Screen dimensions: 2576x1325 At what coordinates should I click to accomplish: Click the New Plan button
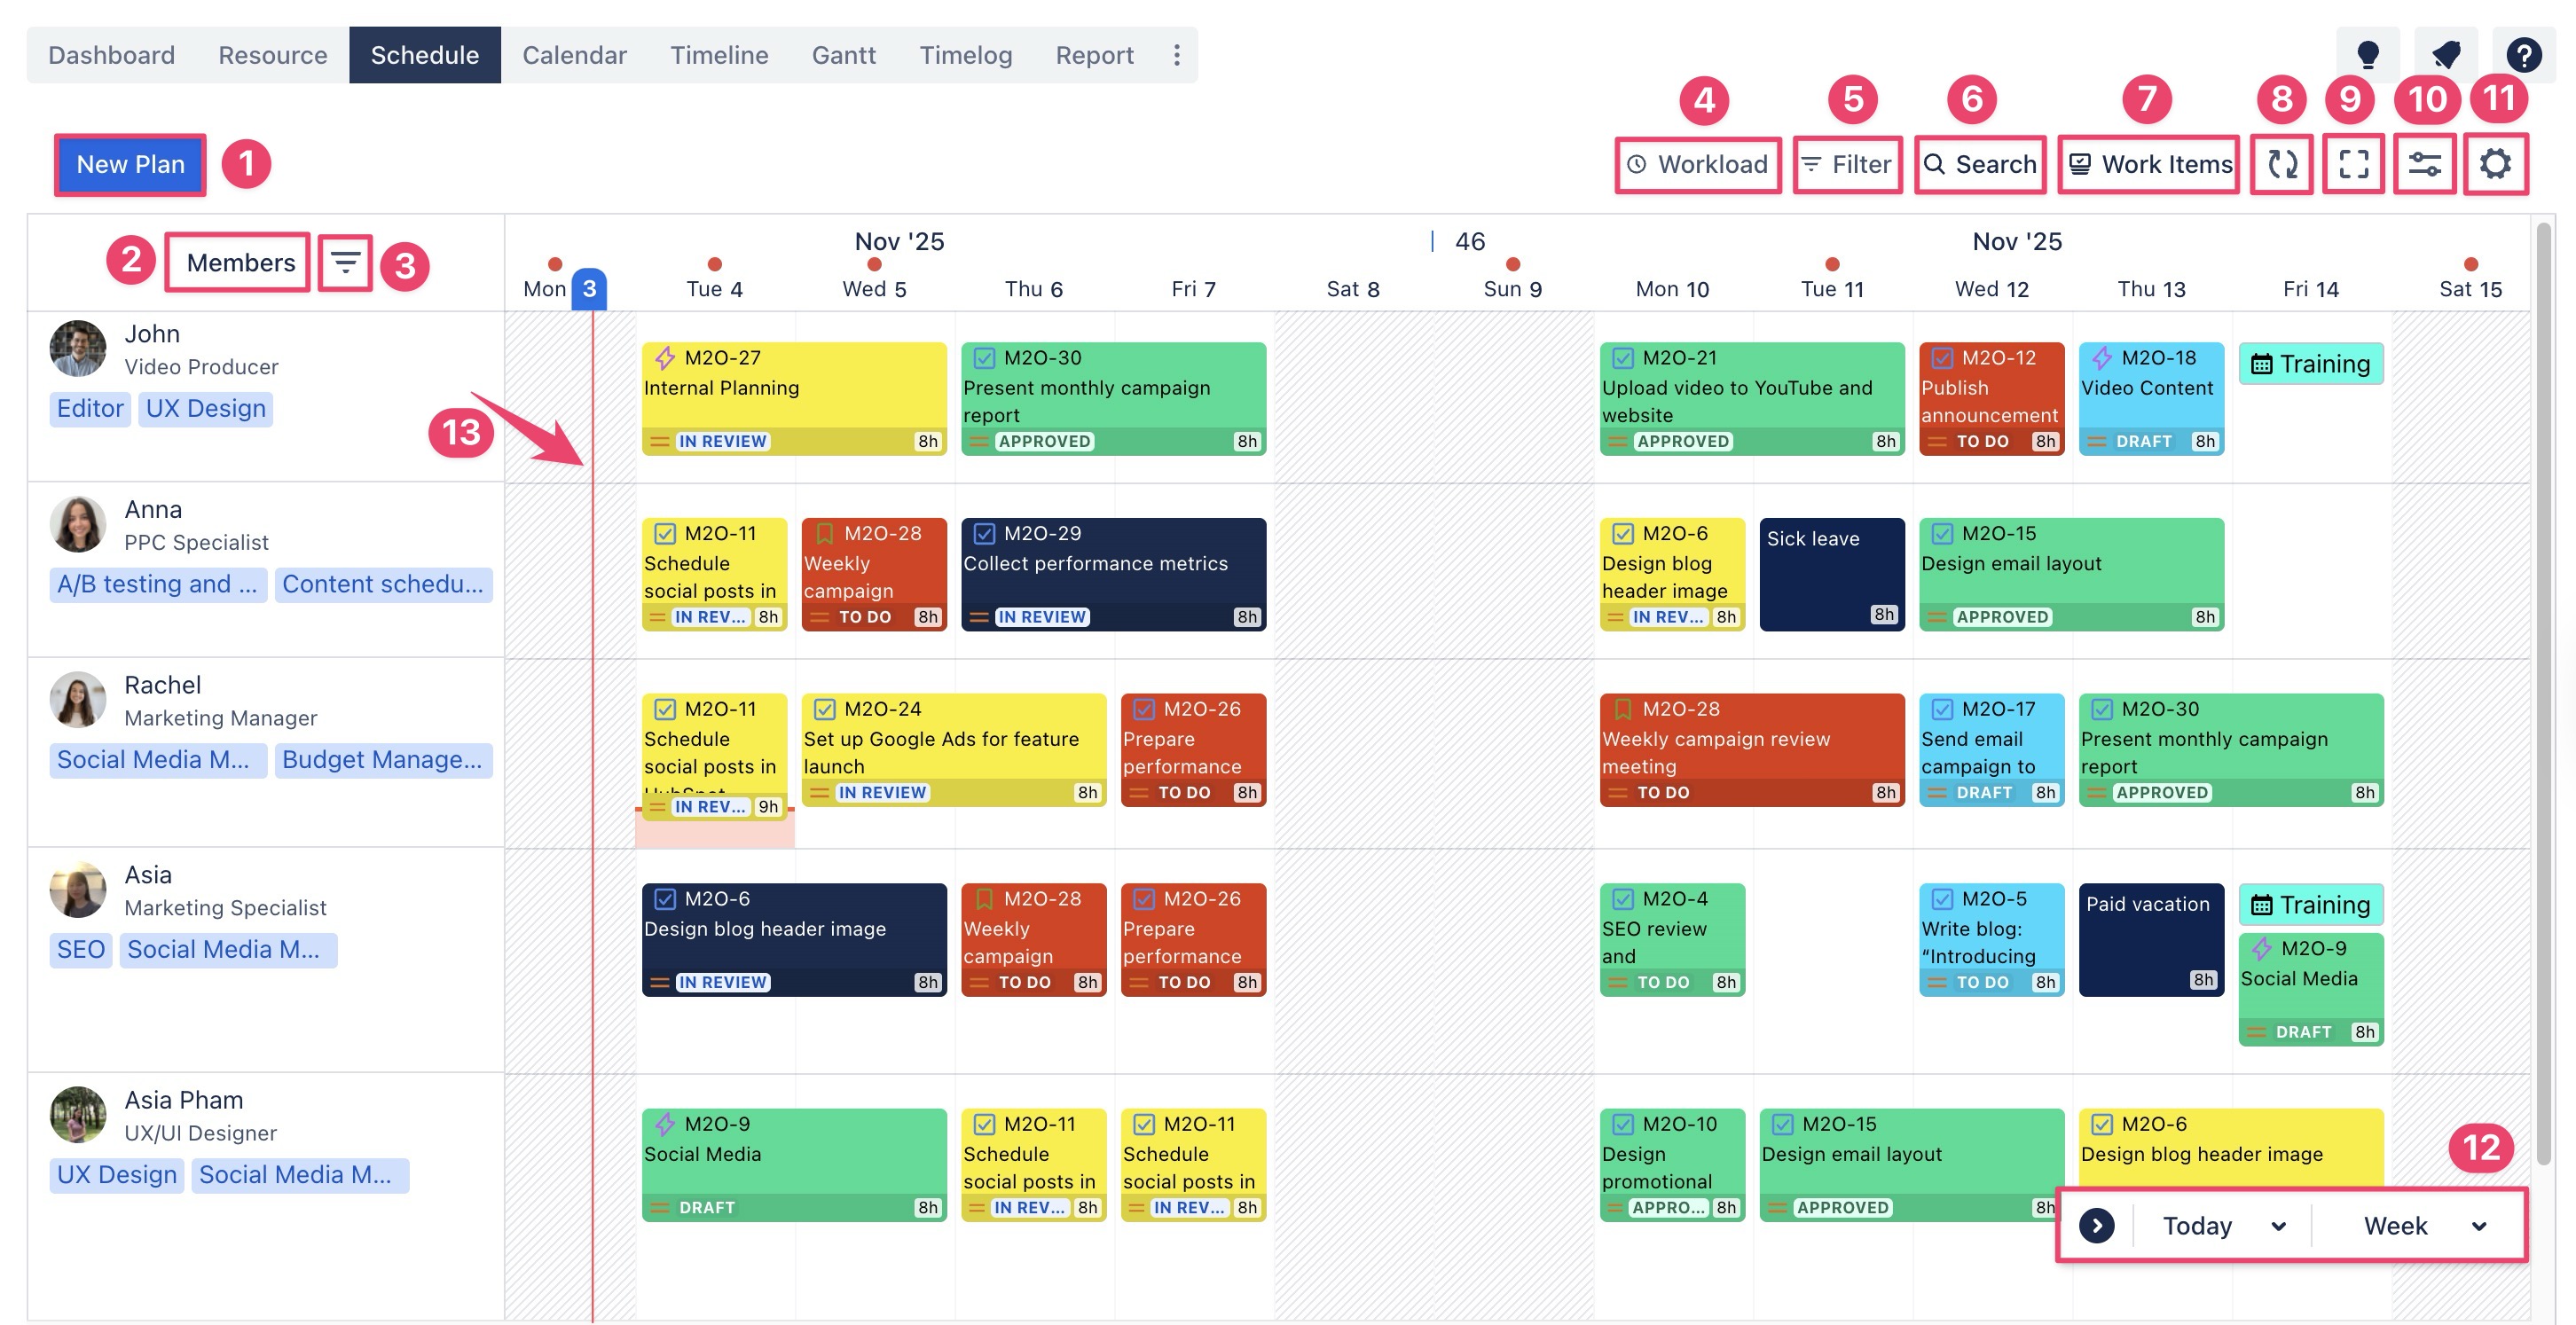(x=130, y=164)
